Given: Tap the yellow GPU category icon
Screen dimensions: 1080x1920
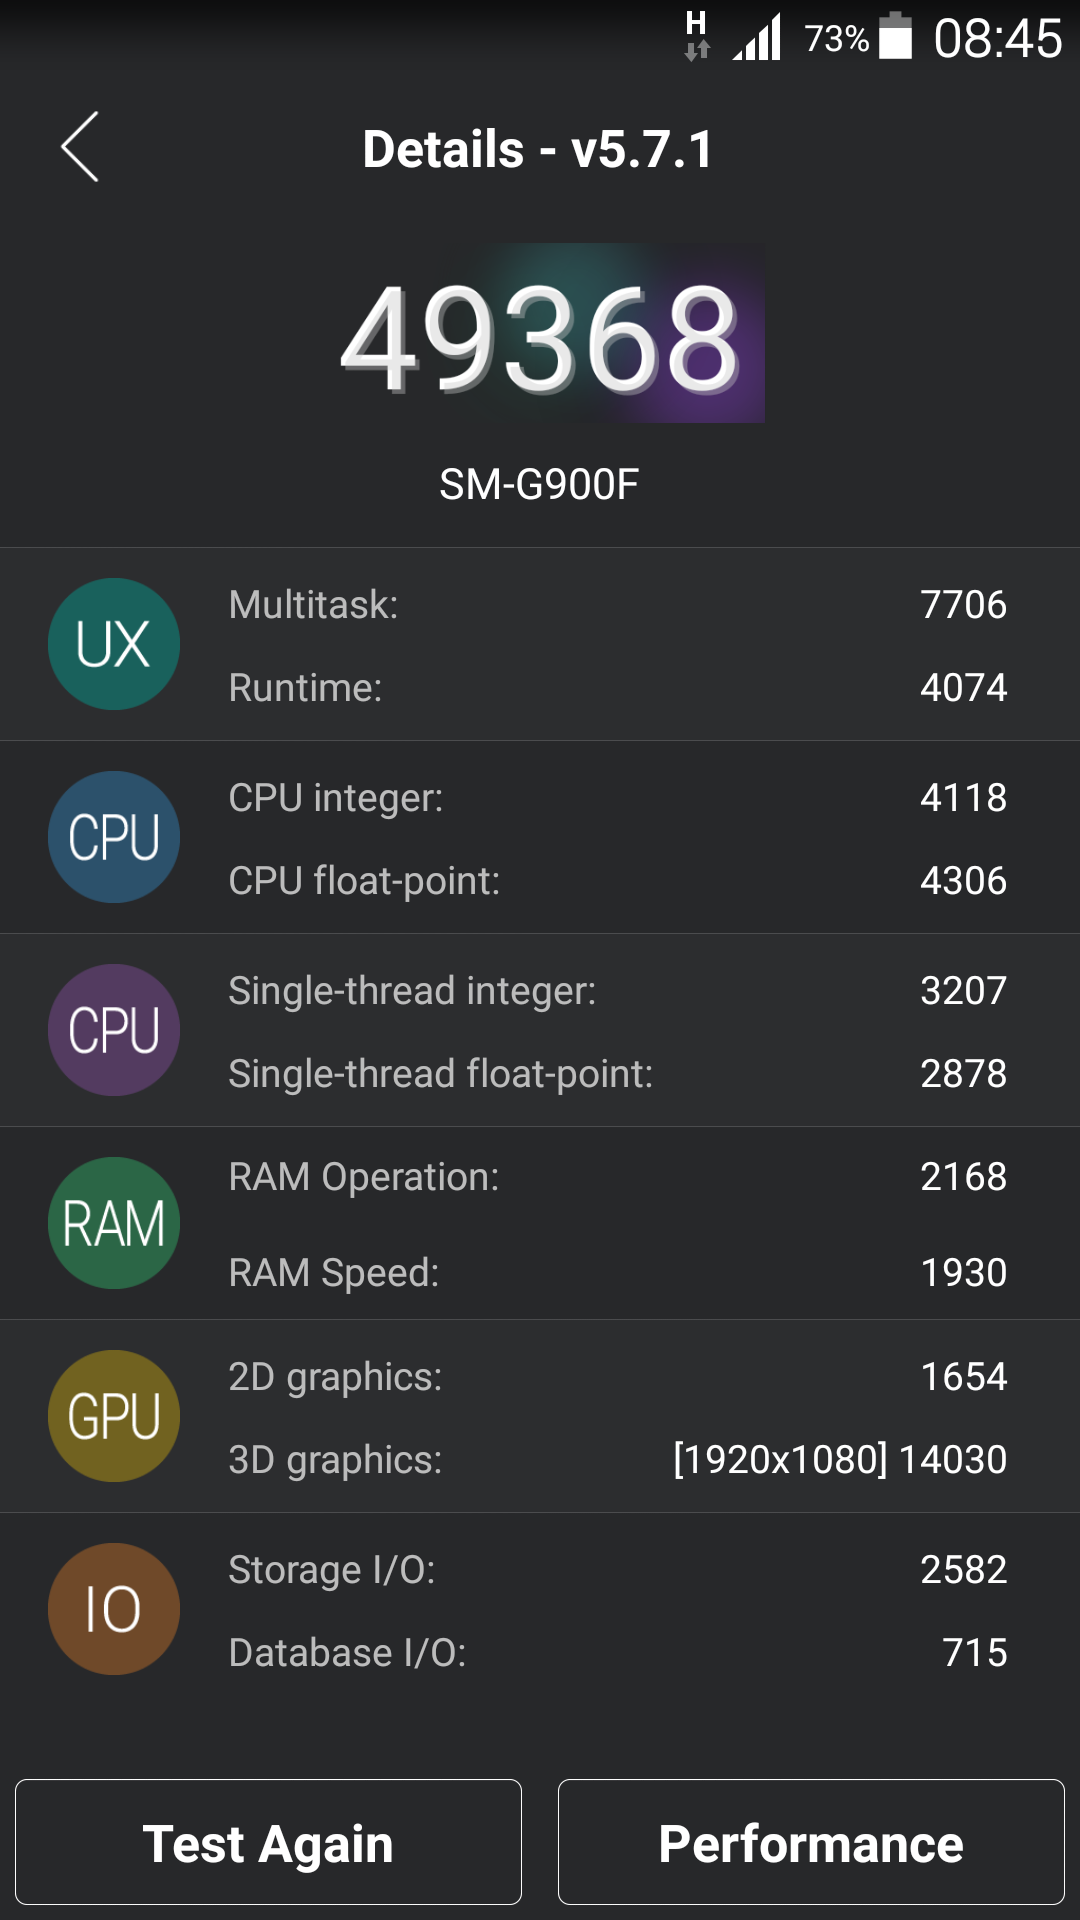Looking at the screenshot, I should 114,1416.
